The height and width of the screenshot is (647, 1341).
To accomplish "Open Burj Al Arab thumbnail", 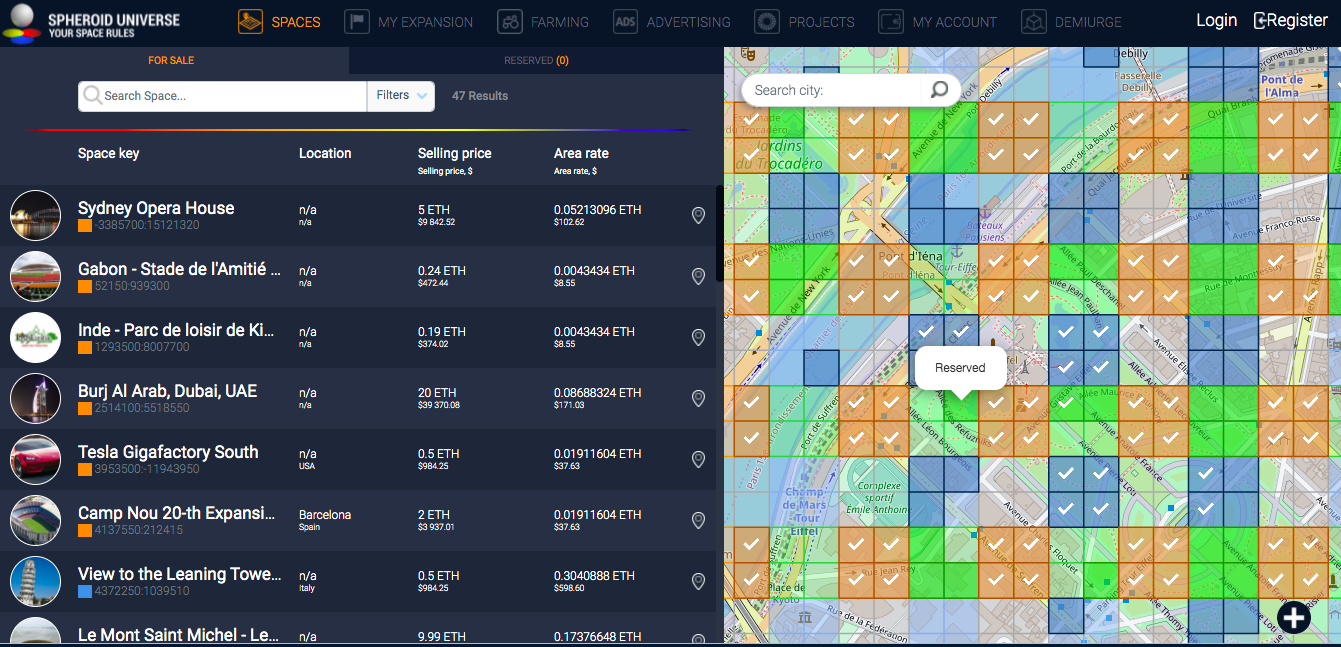I will click(x=35, y=398).
